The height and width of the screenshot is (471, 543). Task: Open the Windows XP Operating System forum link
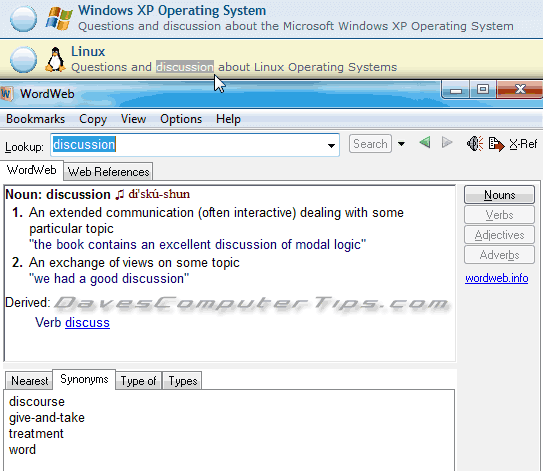point(172,10)
